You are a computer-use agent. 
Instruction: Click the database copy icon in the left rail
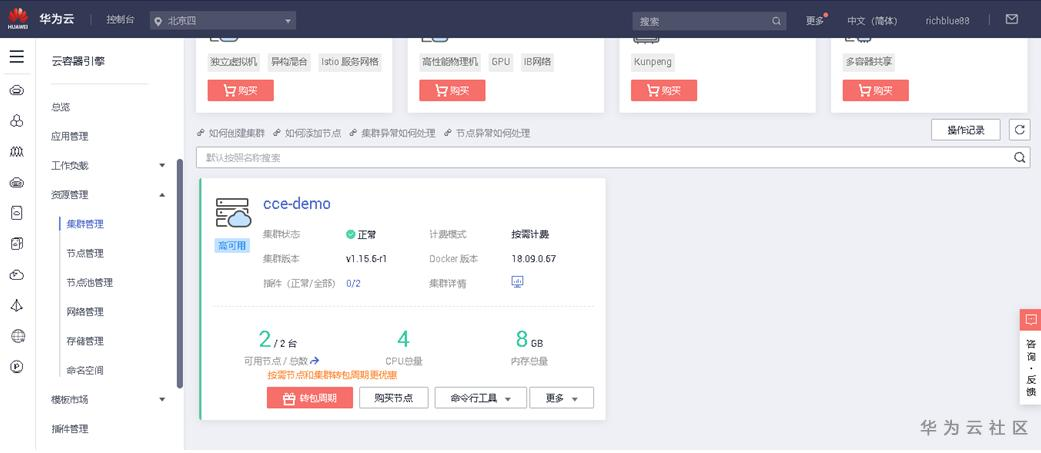(17, 244)
